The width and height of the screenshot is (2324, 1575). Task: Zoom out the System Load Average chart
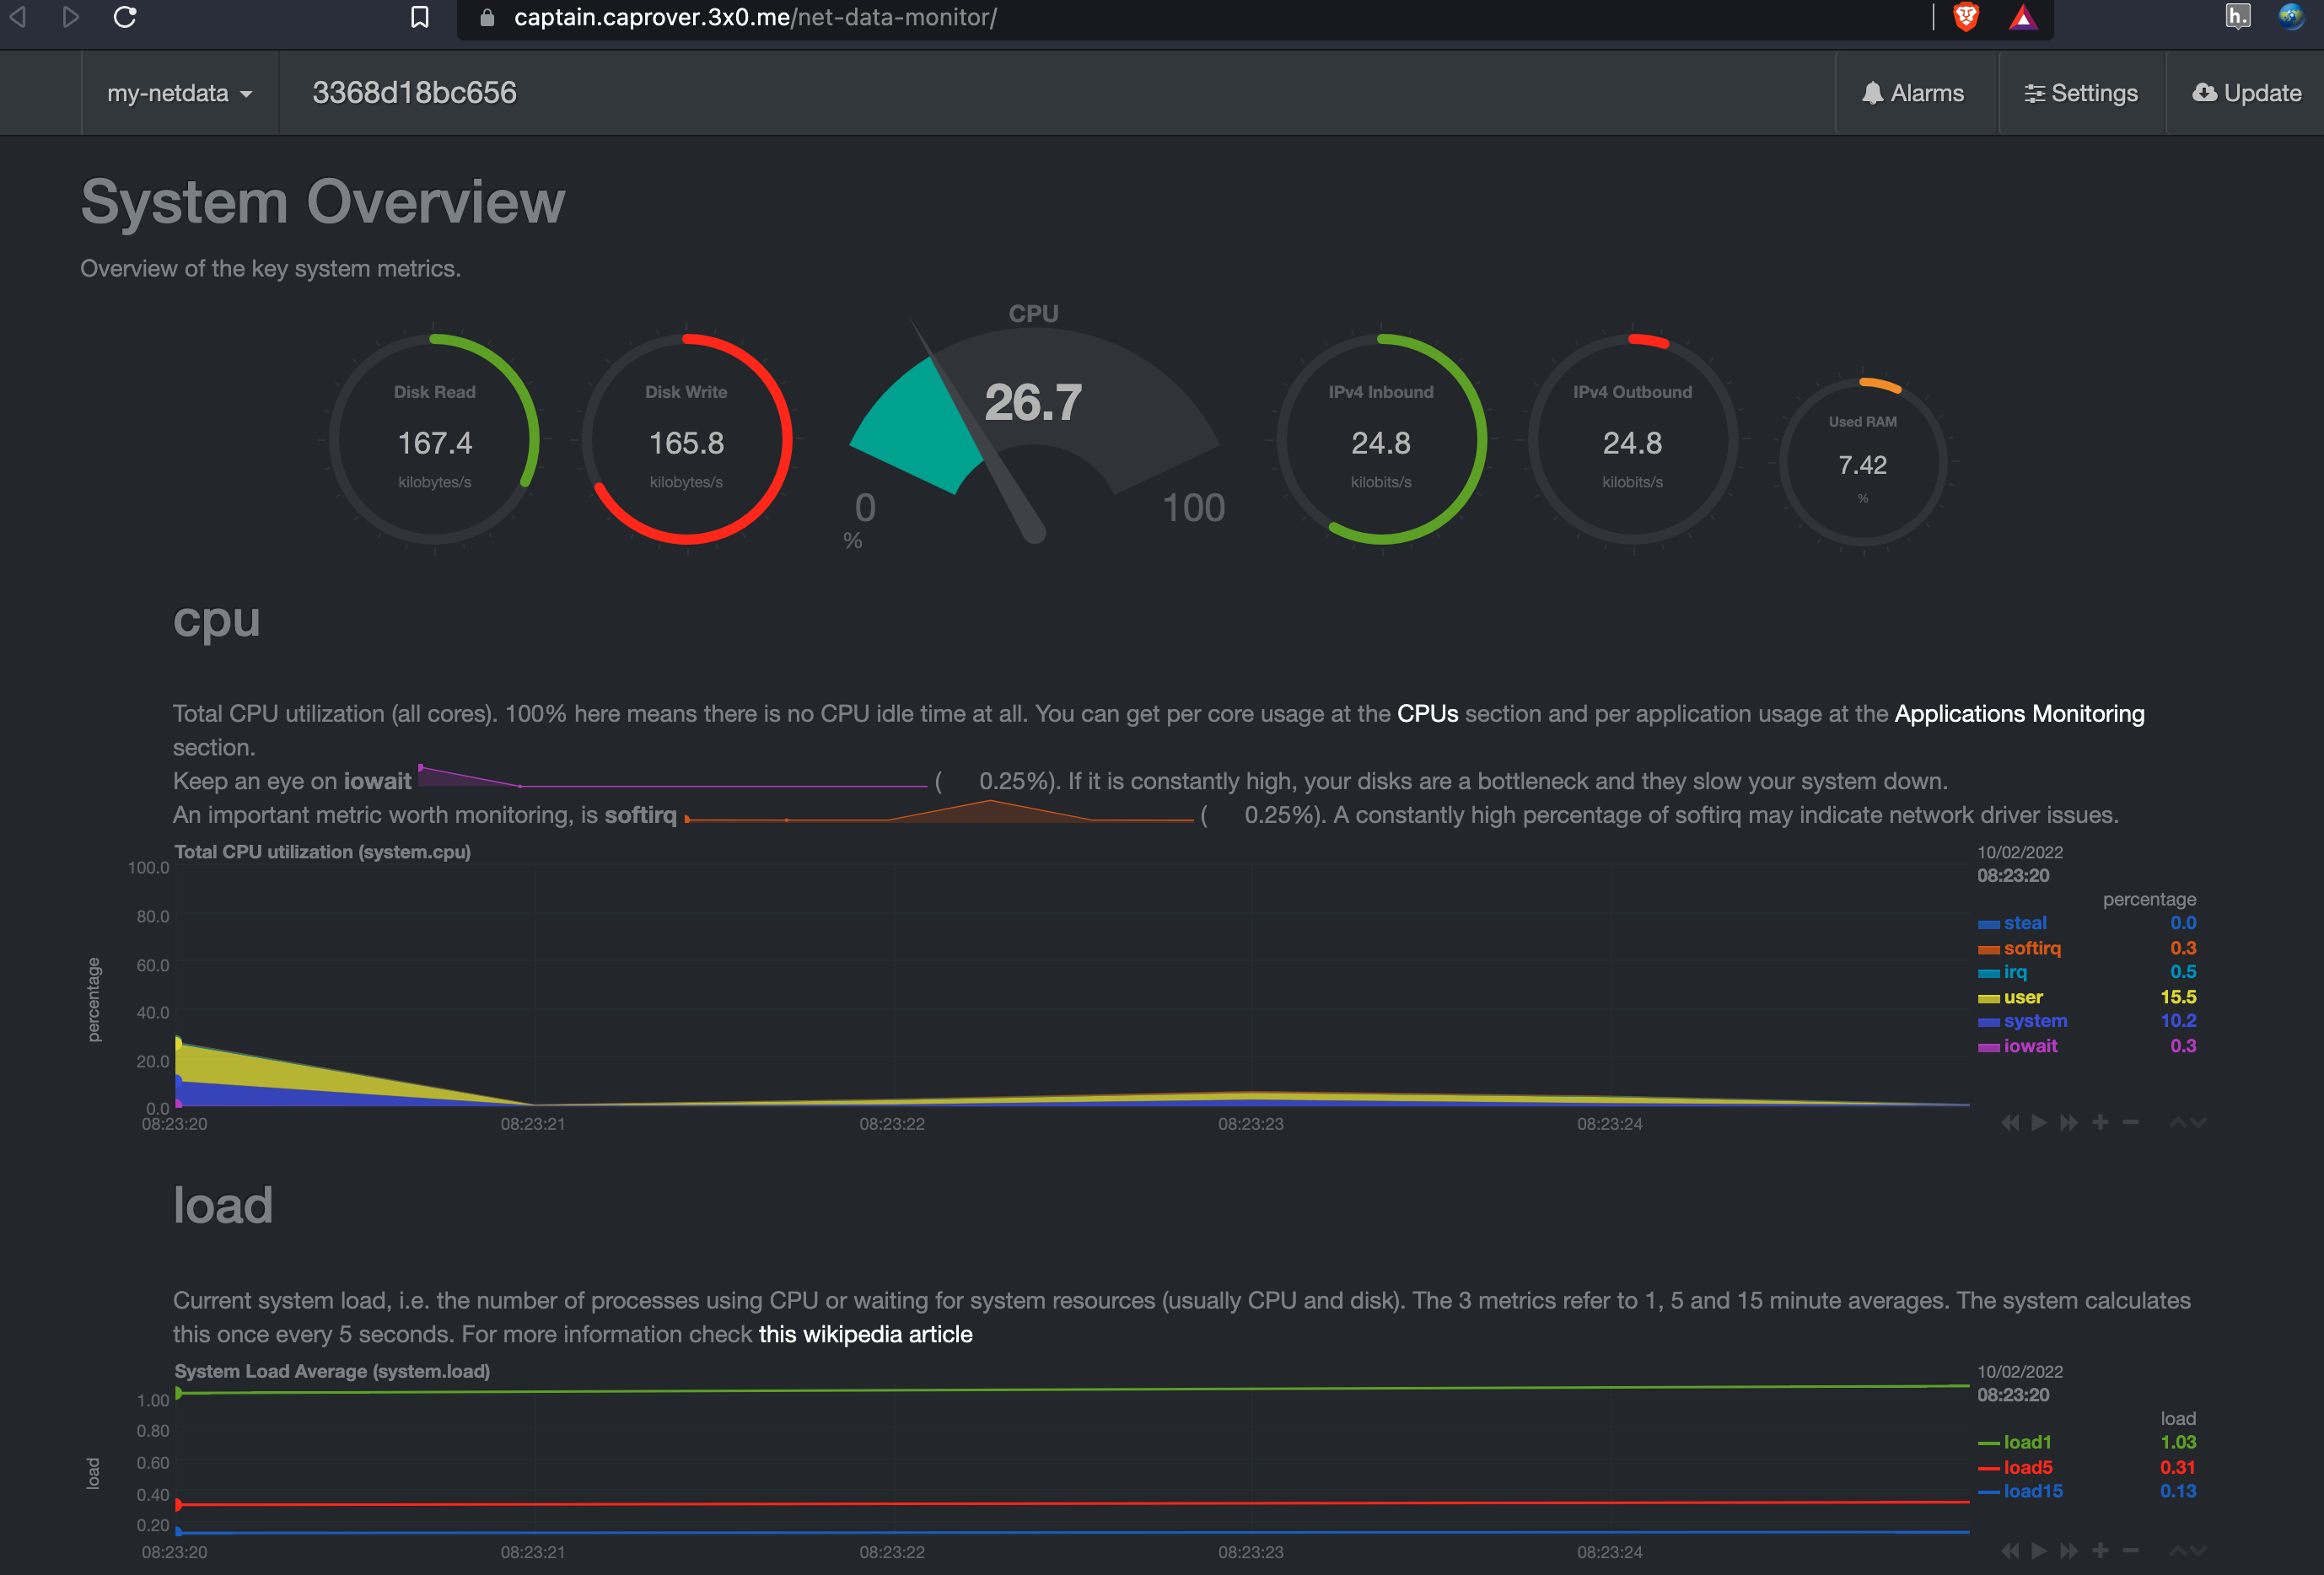pos(2131,1550)
